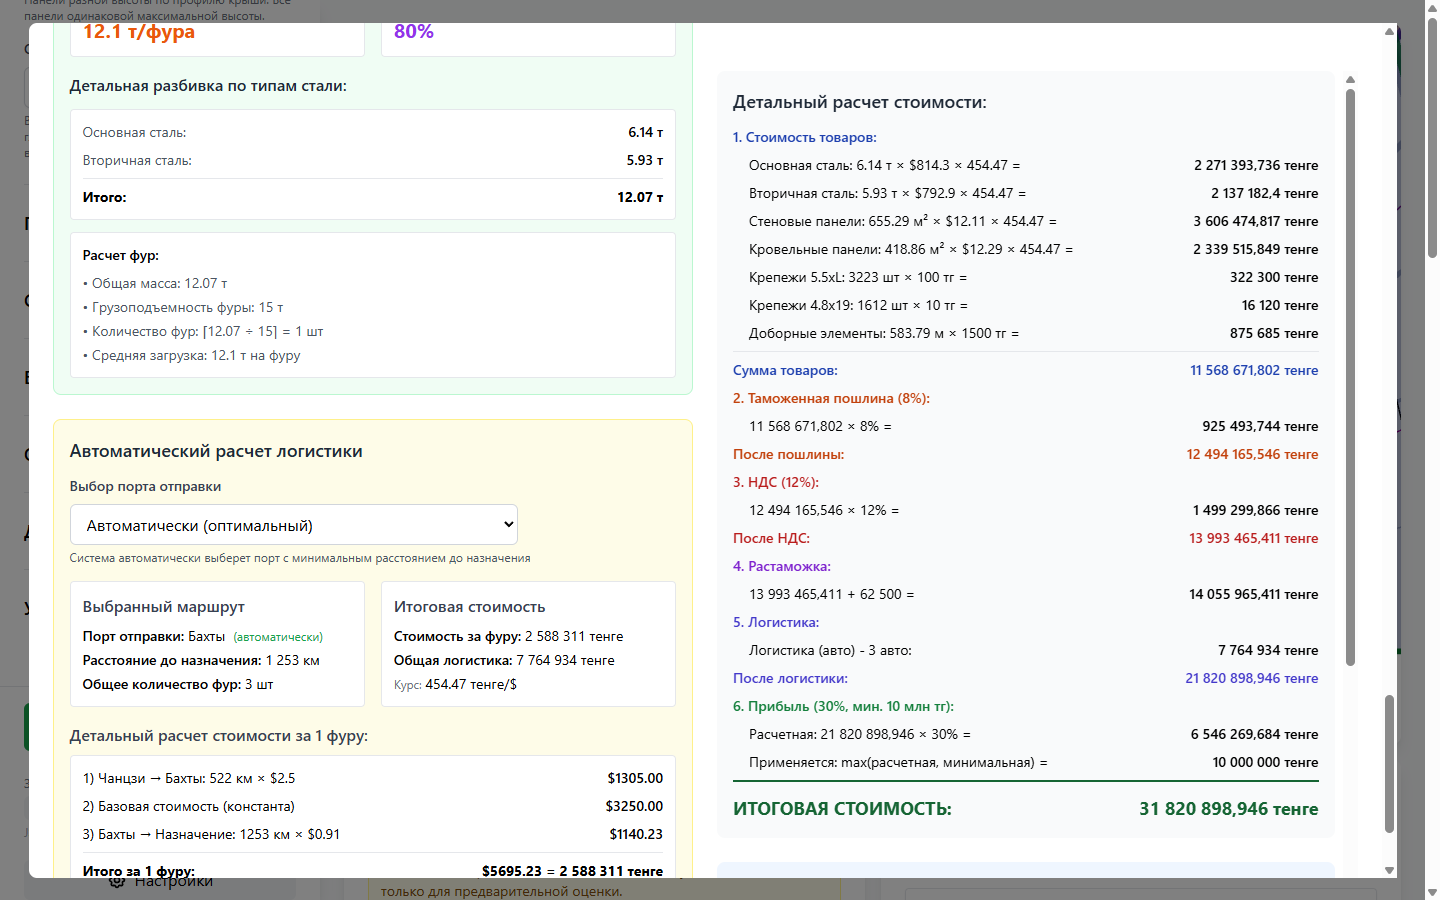Image resolution: width=1440 pixels, height=900 pixels.
Task: Click the scroll-up arrow of the detailed cost panel
Action: (x=1350, y=80)
